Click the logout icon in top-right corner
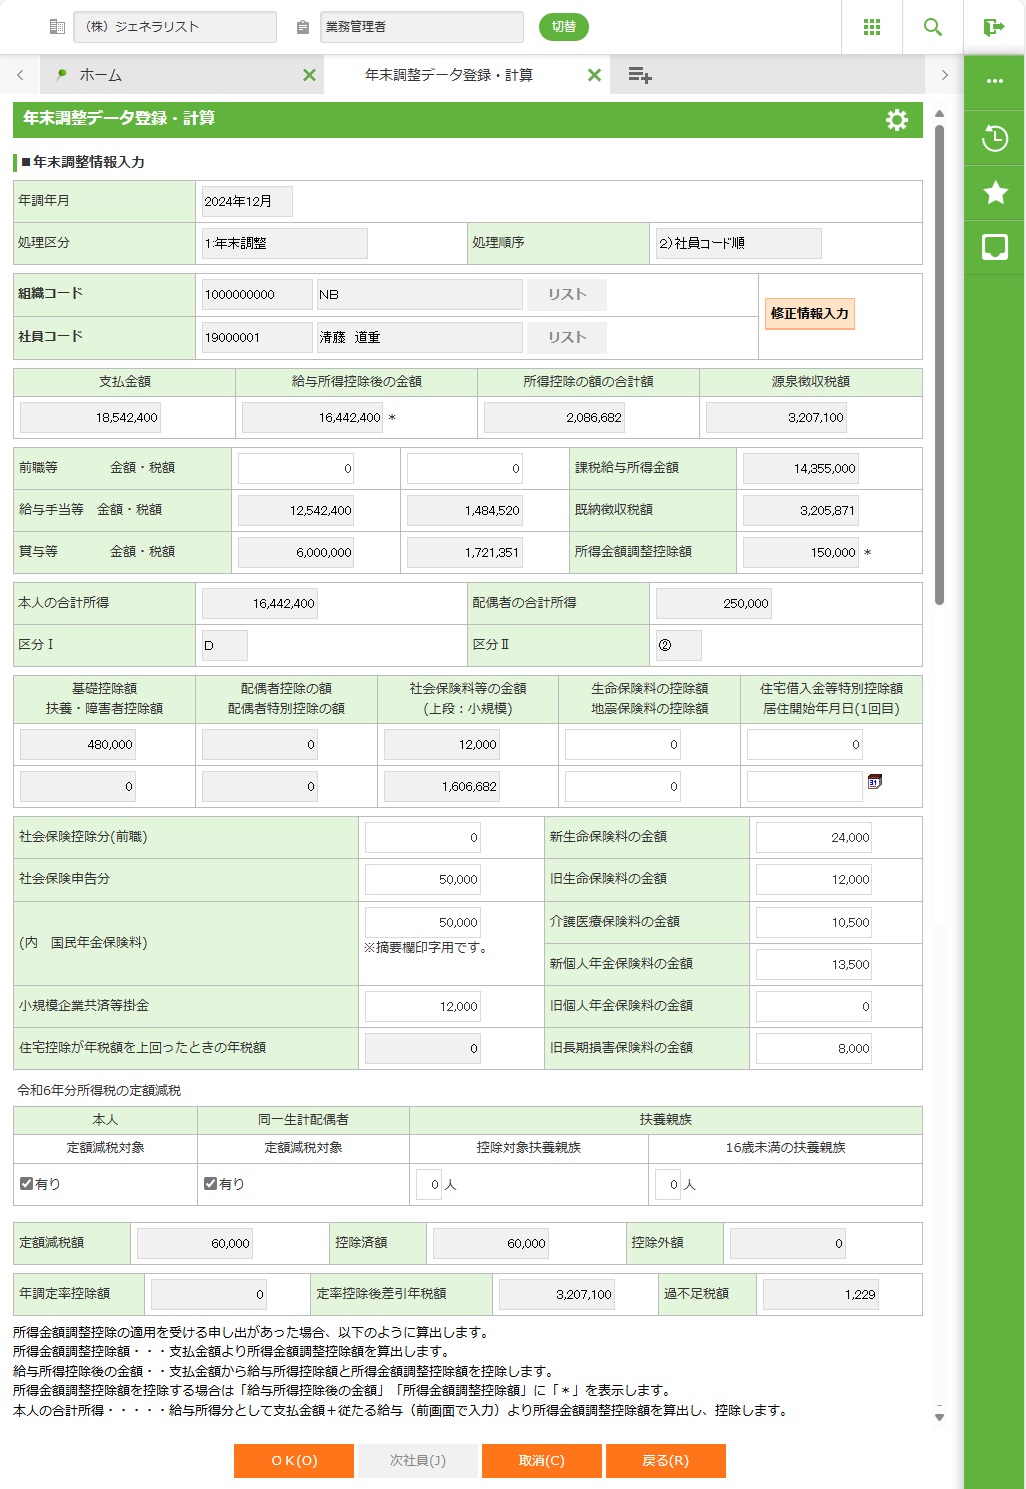 [x=994, y=27]
